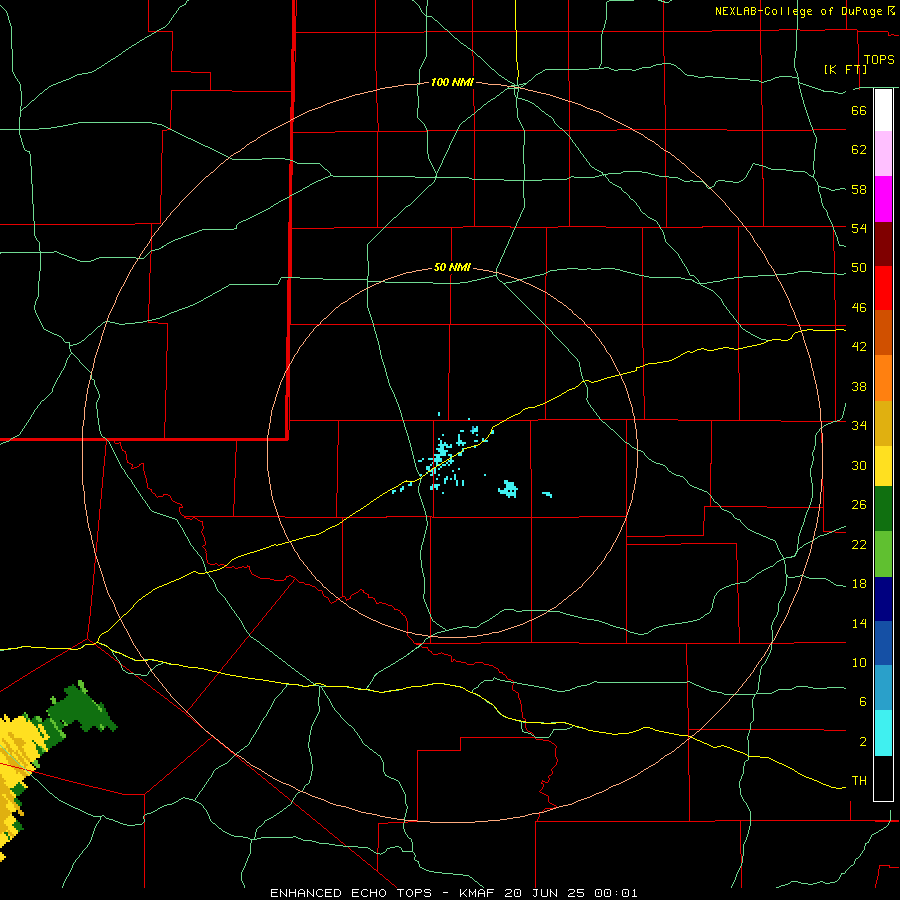Click the bright red 46 kft swatch
Viewport: 900px width, 900px height.
click(x=883, y=288)
